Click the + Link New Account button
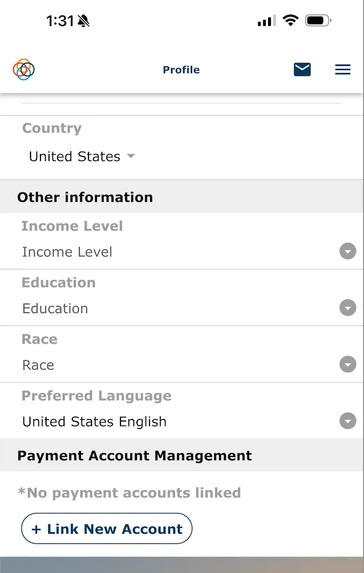Image resolution: width=364 pixels, height=573 pixels. (107, 528)
